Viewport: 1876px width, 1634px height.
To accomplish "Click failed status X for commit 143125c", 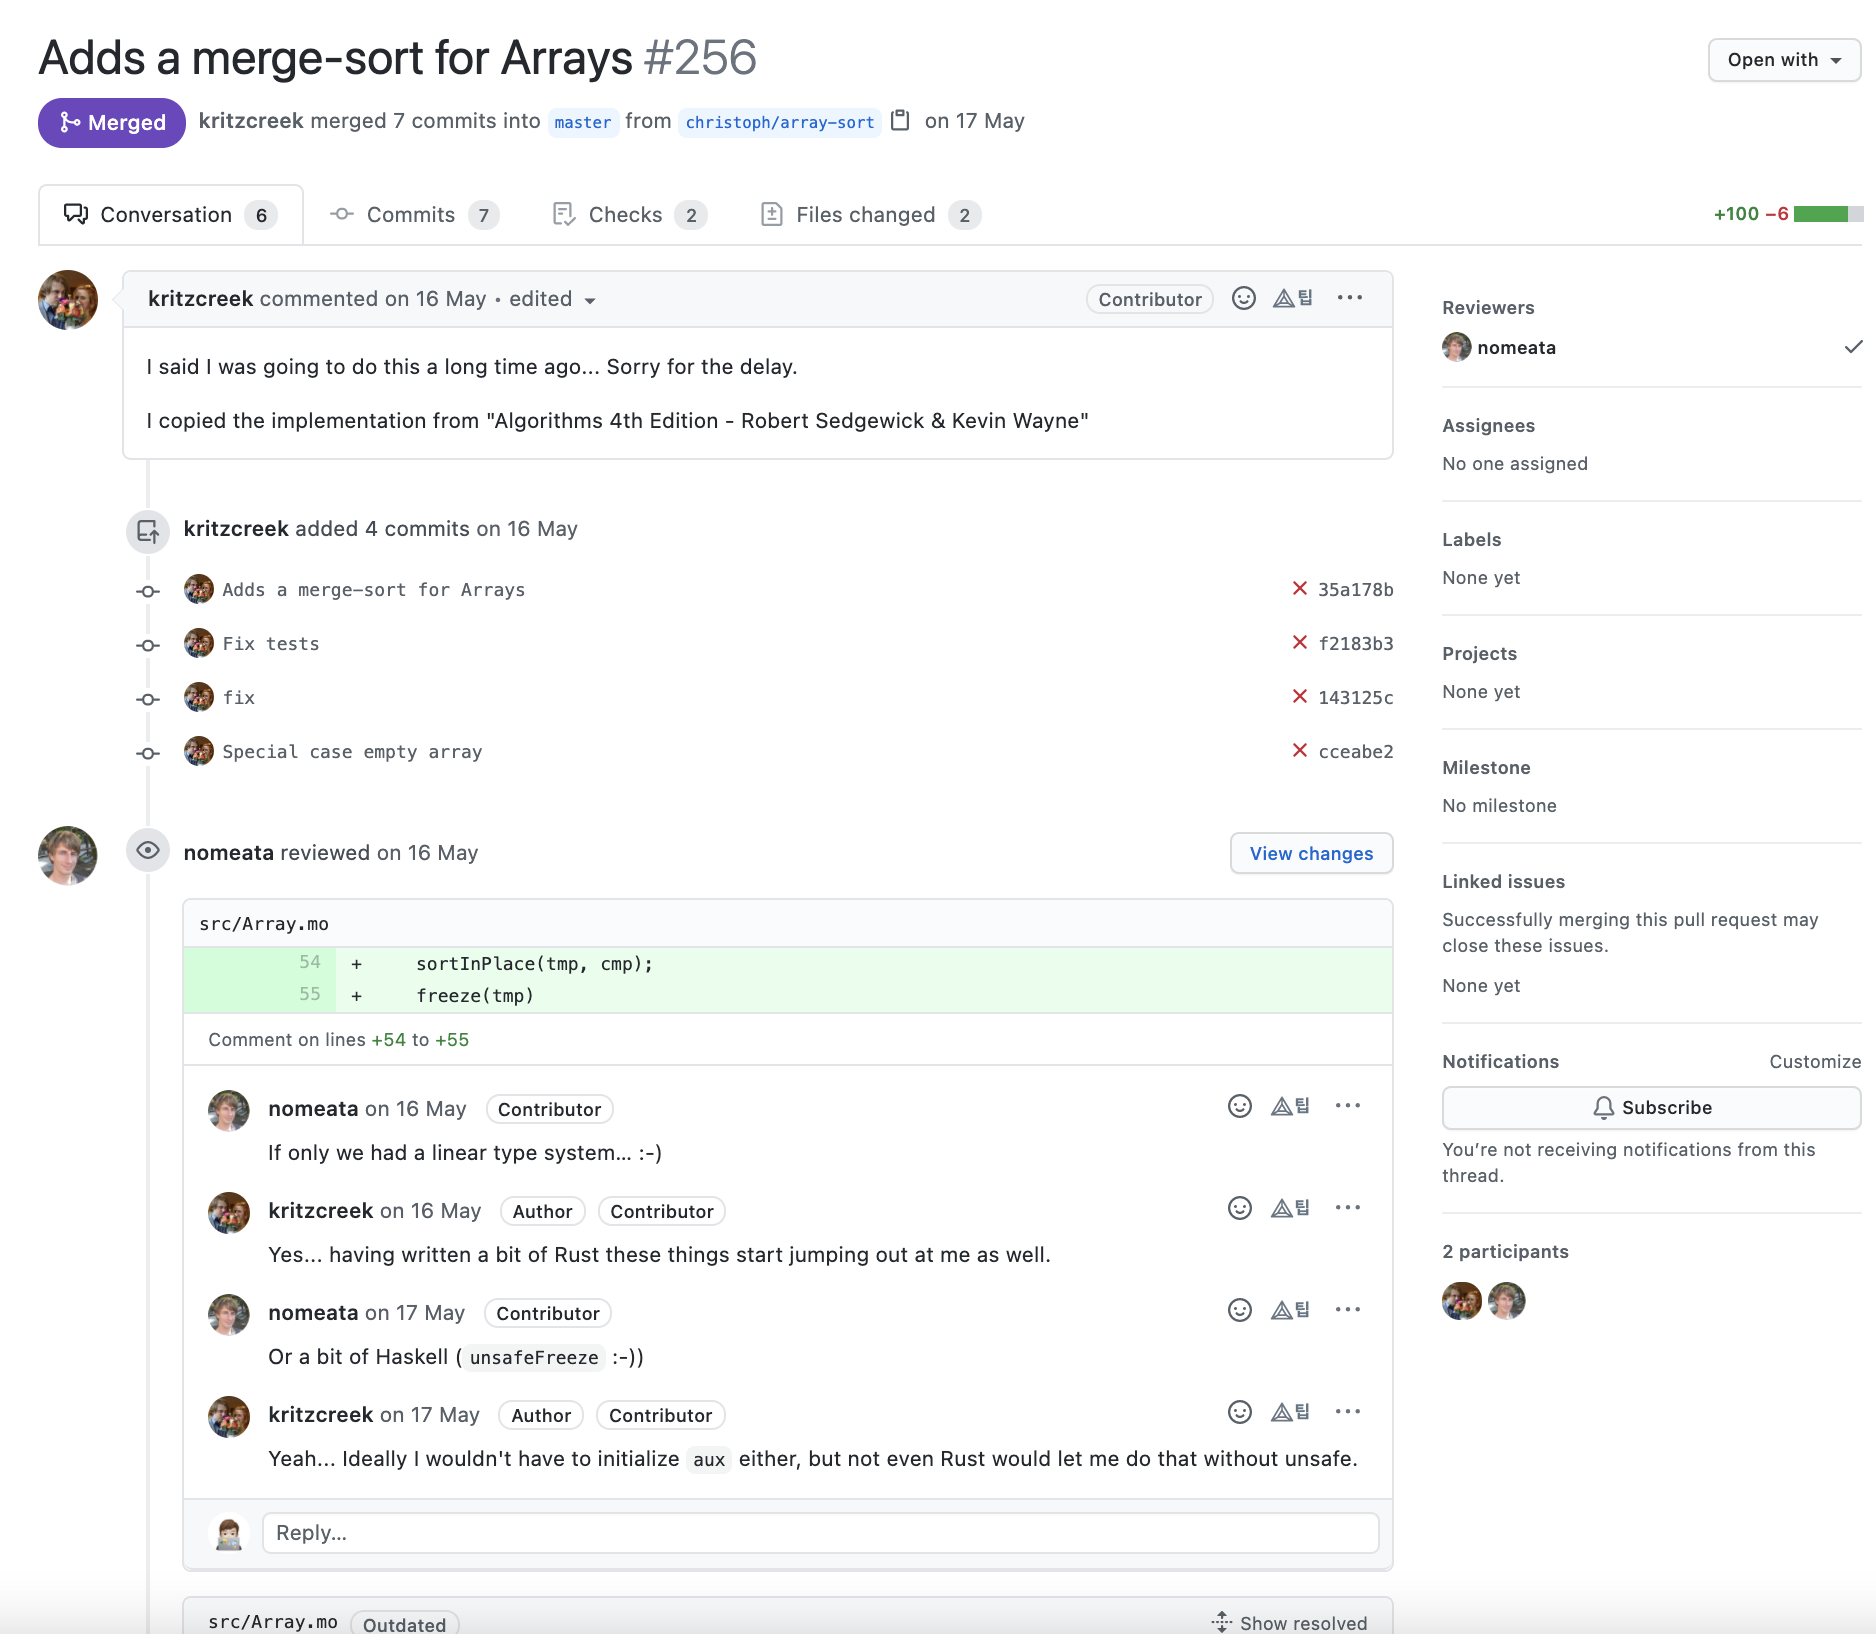I will click(1299, 697).
